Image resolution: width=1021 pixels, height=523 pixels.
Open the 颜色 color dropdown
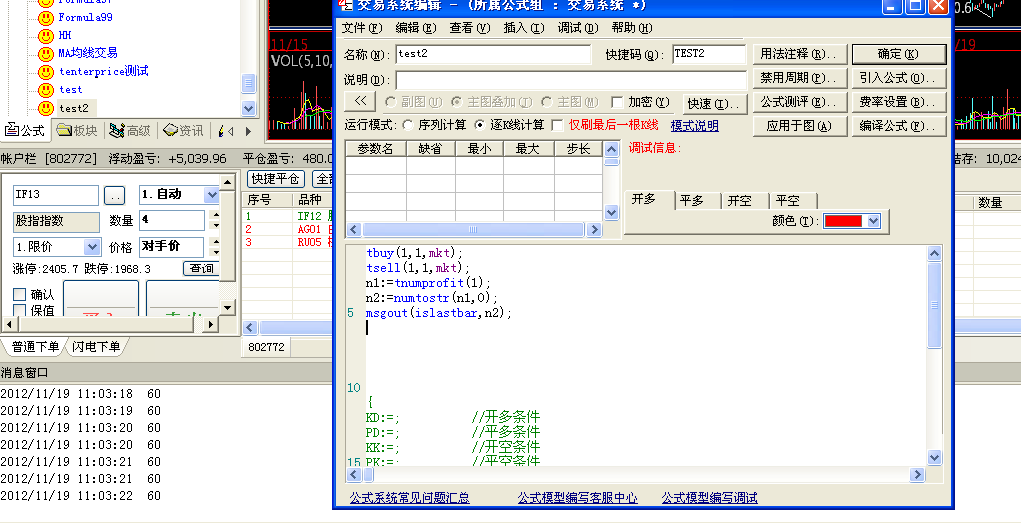(873, 221)
